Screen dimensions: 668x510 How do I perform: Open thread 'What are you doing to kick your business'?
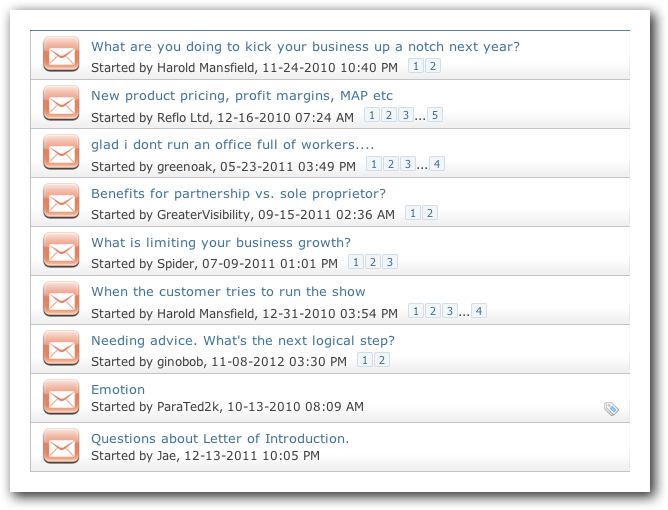(x=305, y=46)
